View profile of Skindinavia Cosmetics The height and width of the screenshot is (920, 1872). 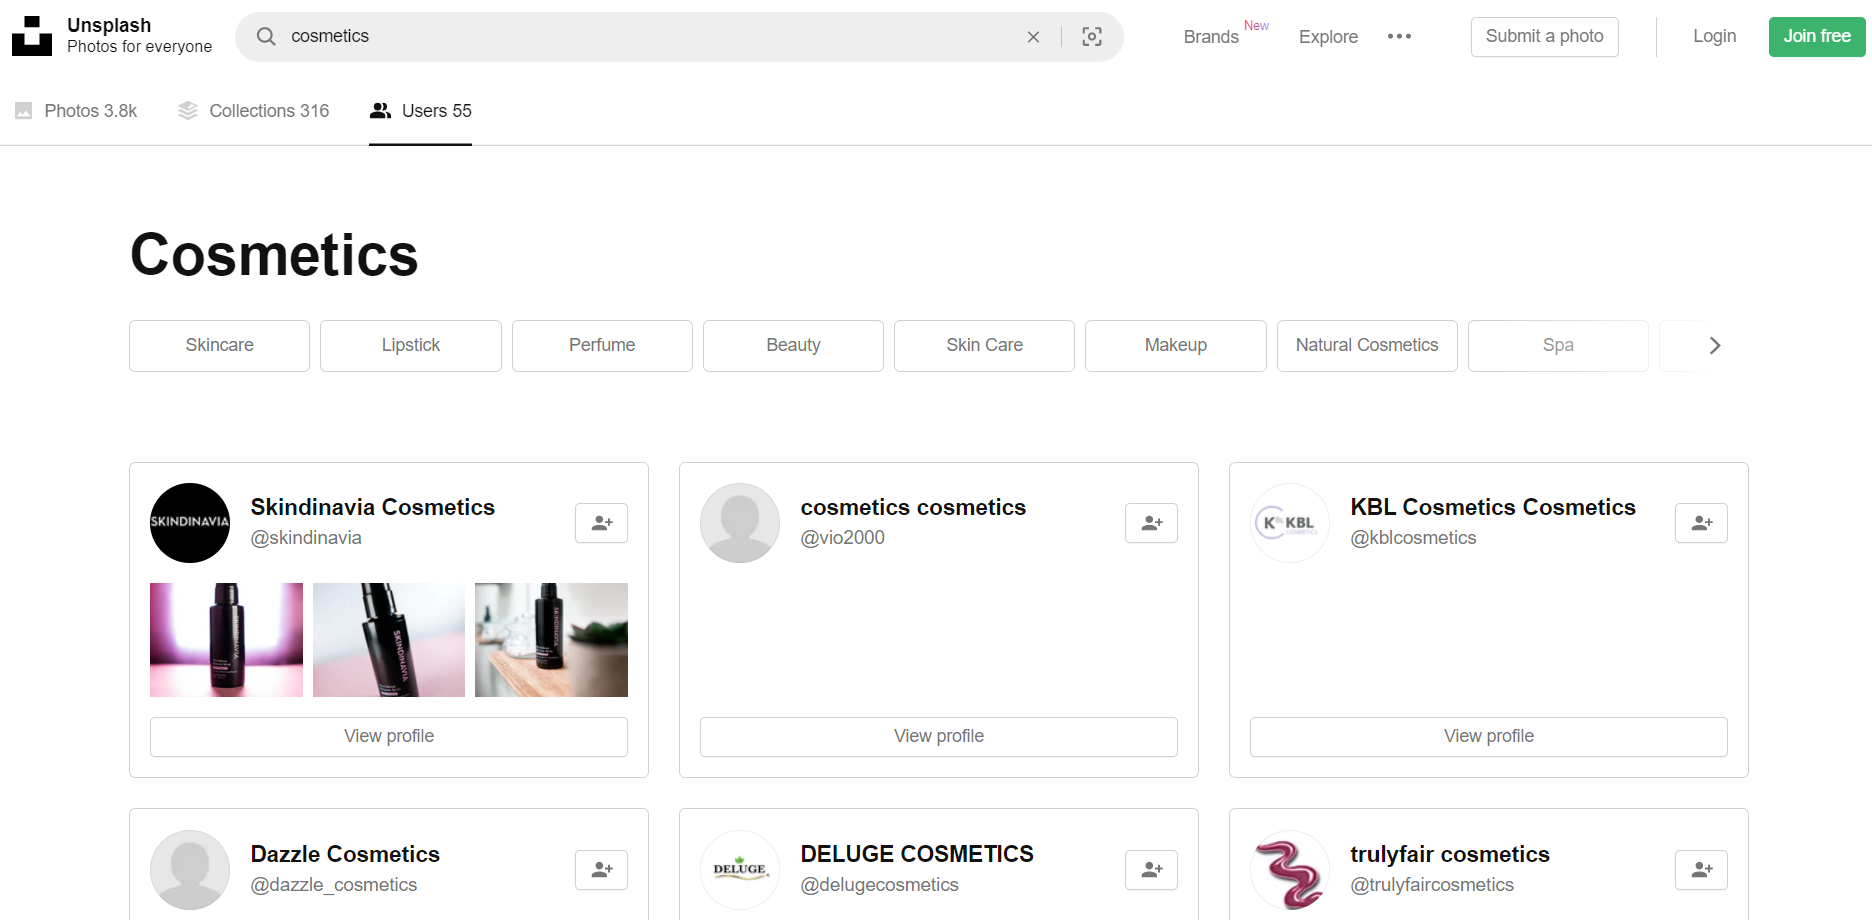click(389, 736)
